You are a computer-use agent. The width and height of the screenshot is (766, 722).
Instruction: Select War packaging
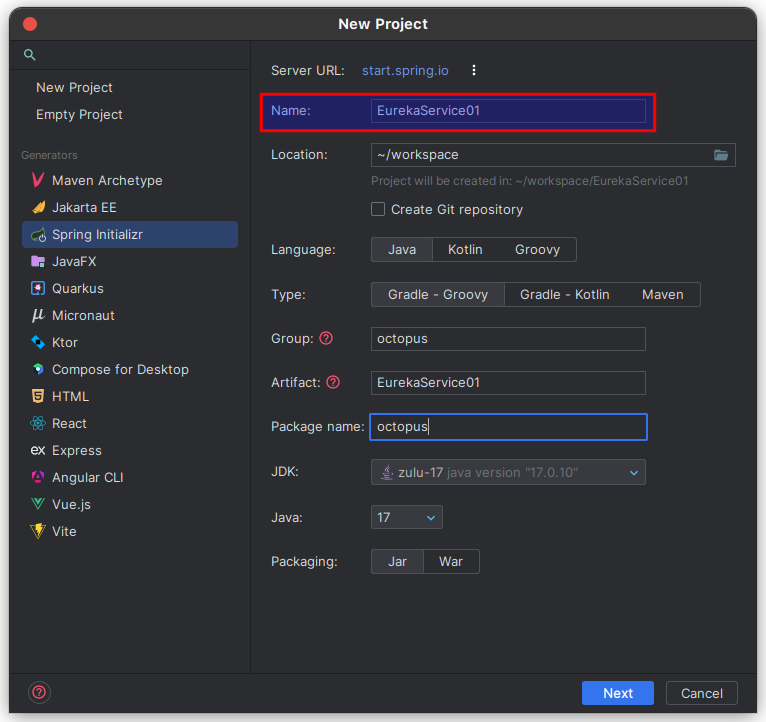pos(451,562)
